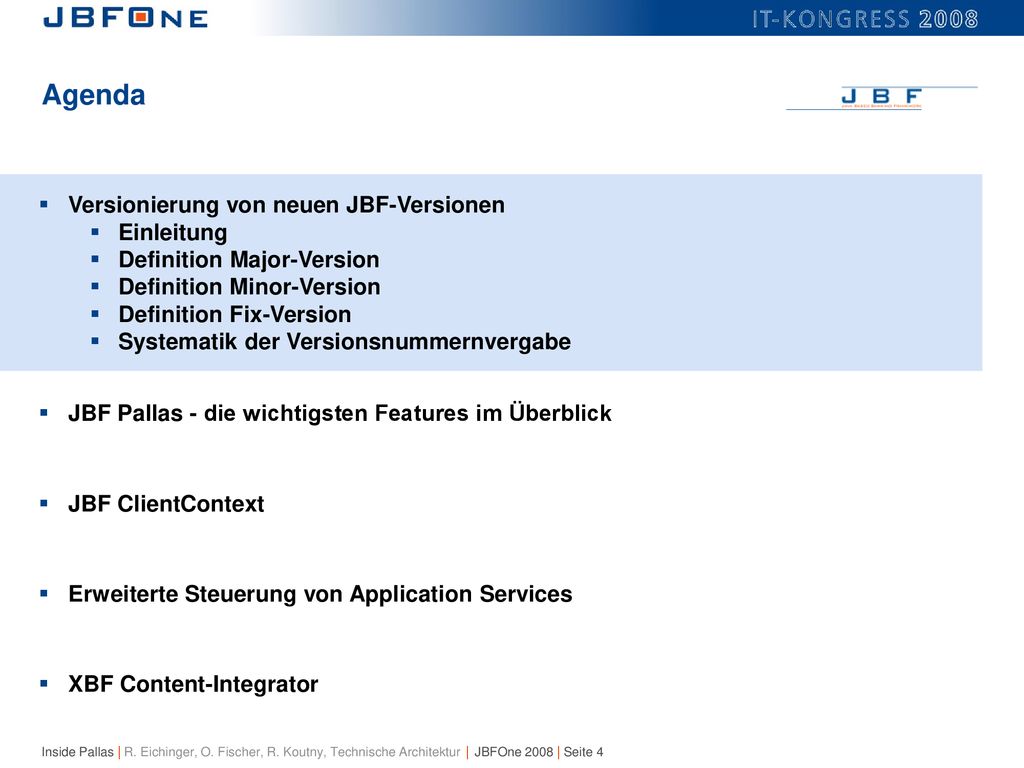Click 'Definition Major-Version' sub-item
Screen dimensions: 1024x768
(249, 260)
